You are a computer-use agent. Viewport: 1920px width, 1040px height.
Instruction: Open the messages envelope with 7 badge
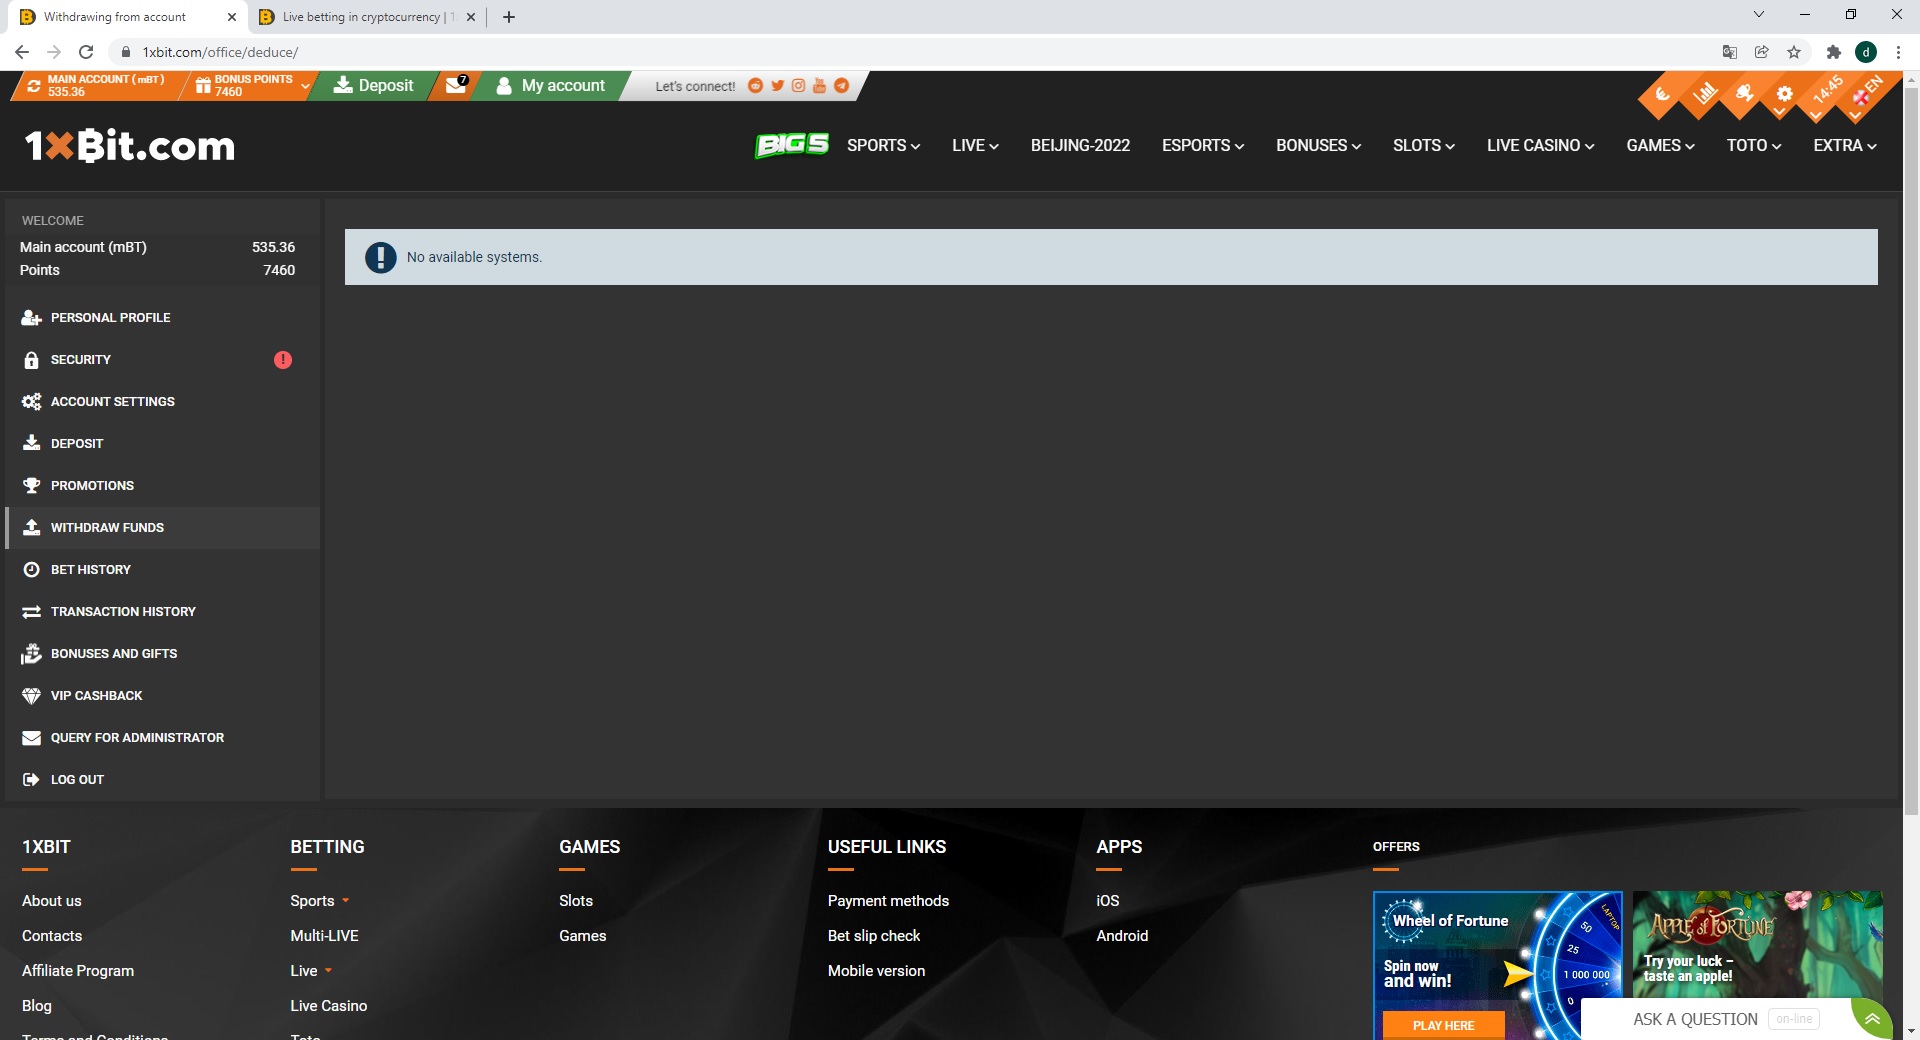pyautogui.click(x=456, y=85)
